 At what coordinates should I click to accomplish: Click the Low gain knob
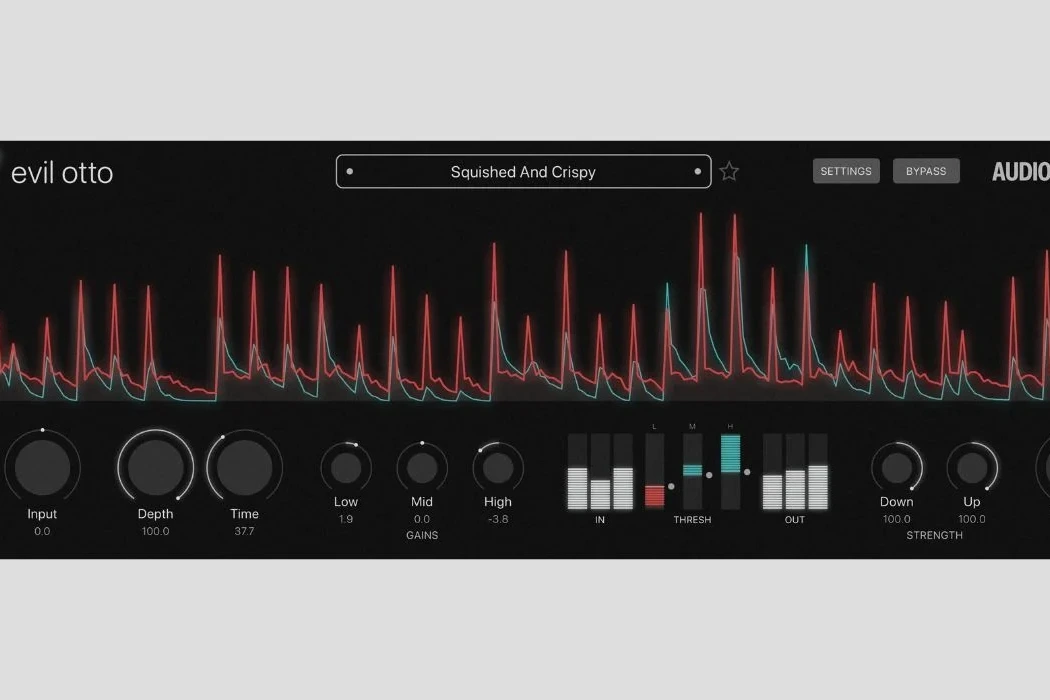[x=346, y=467]
